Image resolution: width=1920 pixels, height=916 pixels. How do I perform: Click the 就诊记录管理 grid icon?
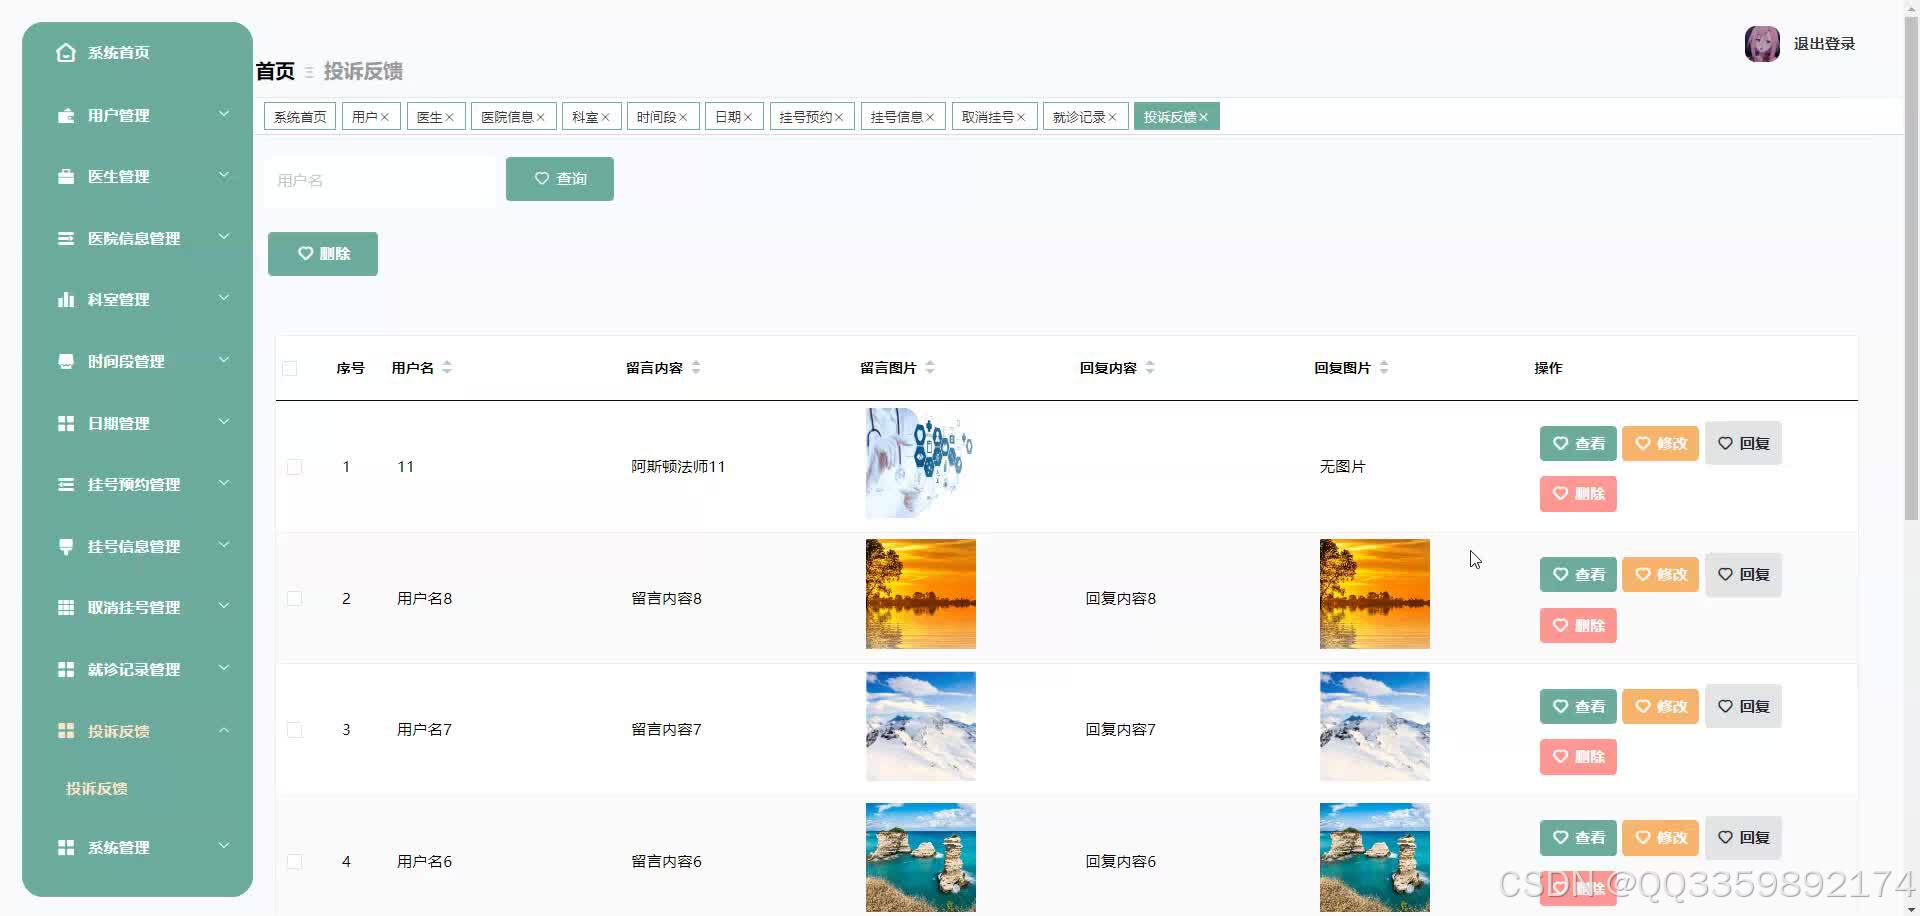coord(66,670)
